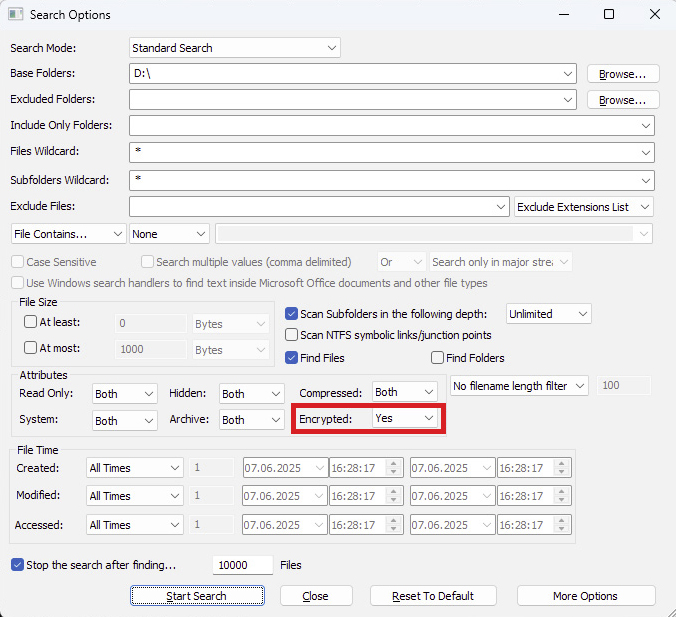
Task: Click the Exclude Files input field
Action: (318, 207)
